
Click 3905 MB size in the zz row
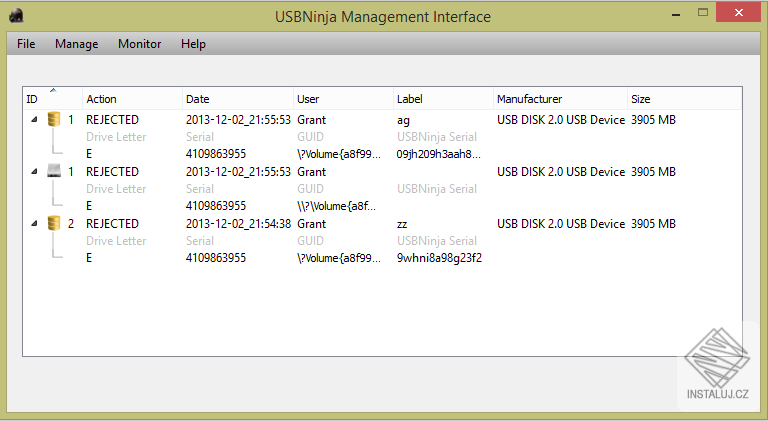(x=653, y=224)
